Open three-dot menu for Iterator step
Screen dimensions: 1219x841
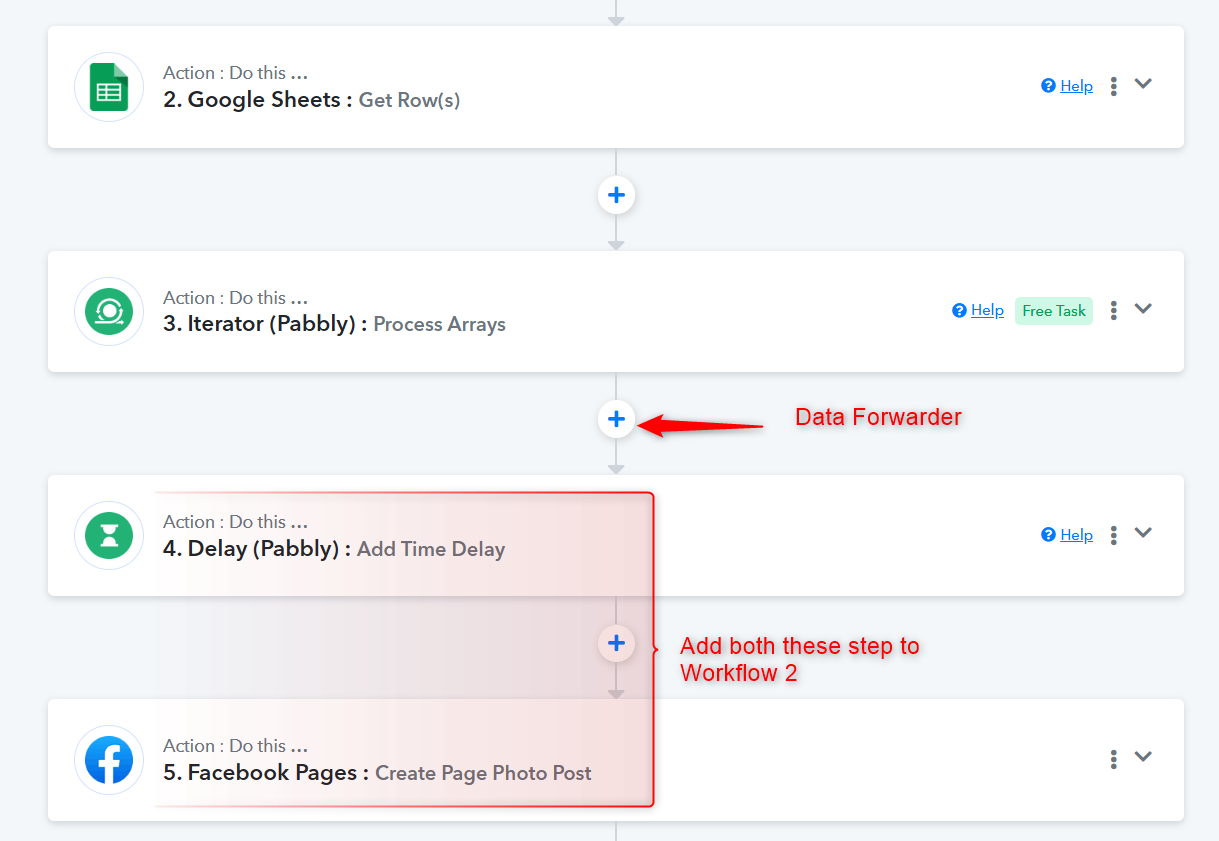click(1113, 310)
